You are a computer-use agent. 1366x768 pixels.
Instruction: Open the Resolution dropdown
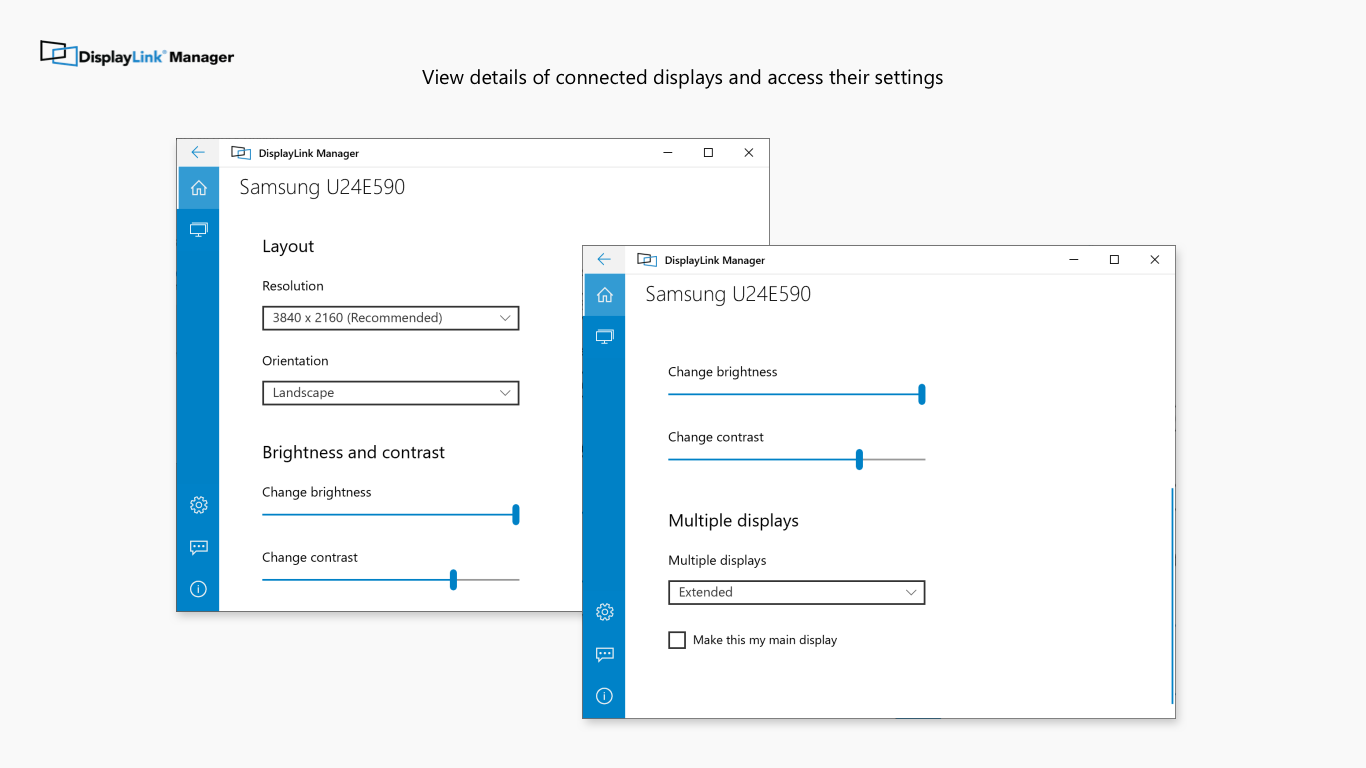click(390, 318)
